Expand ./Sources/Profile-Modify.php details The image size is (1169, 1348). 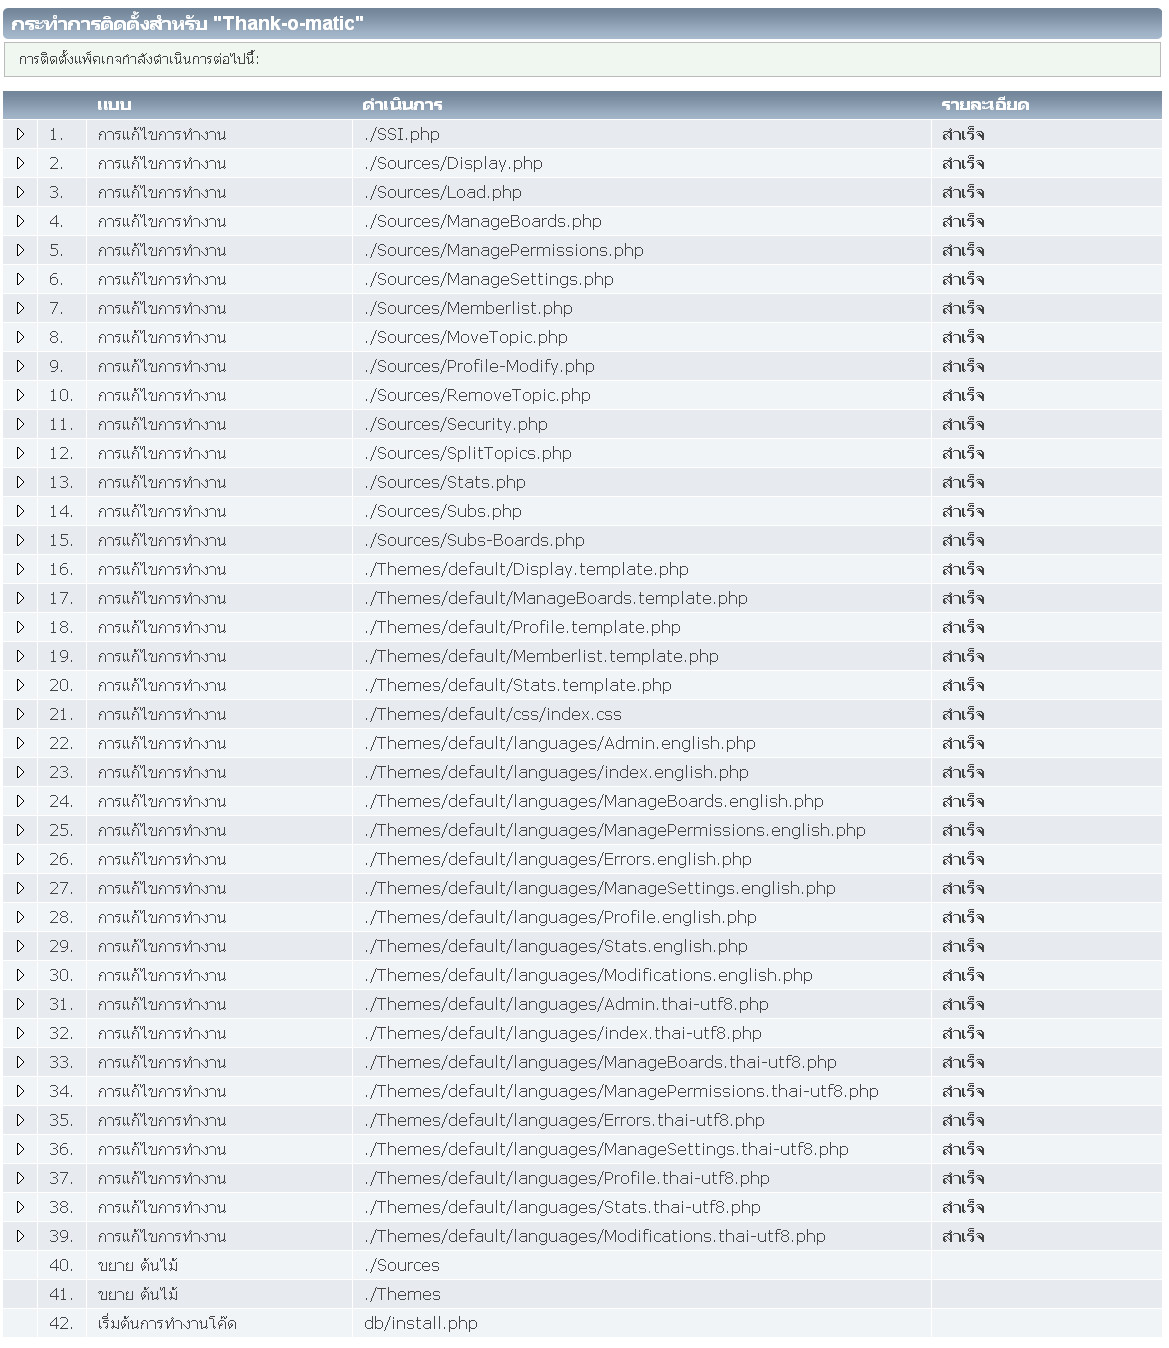[x=20, y=366]
